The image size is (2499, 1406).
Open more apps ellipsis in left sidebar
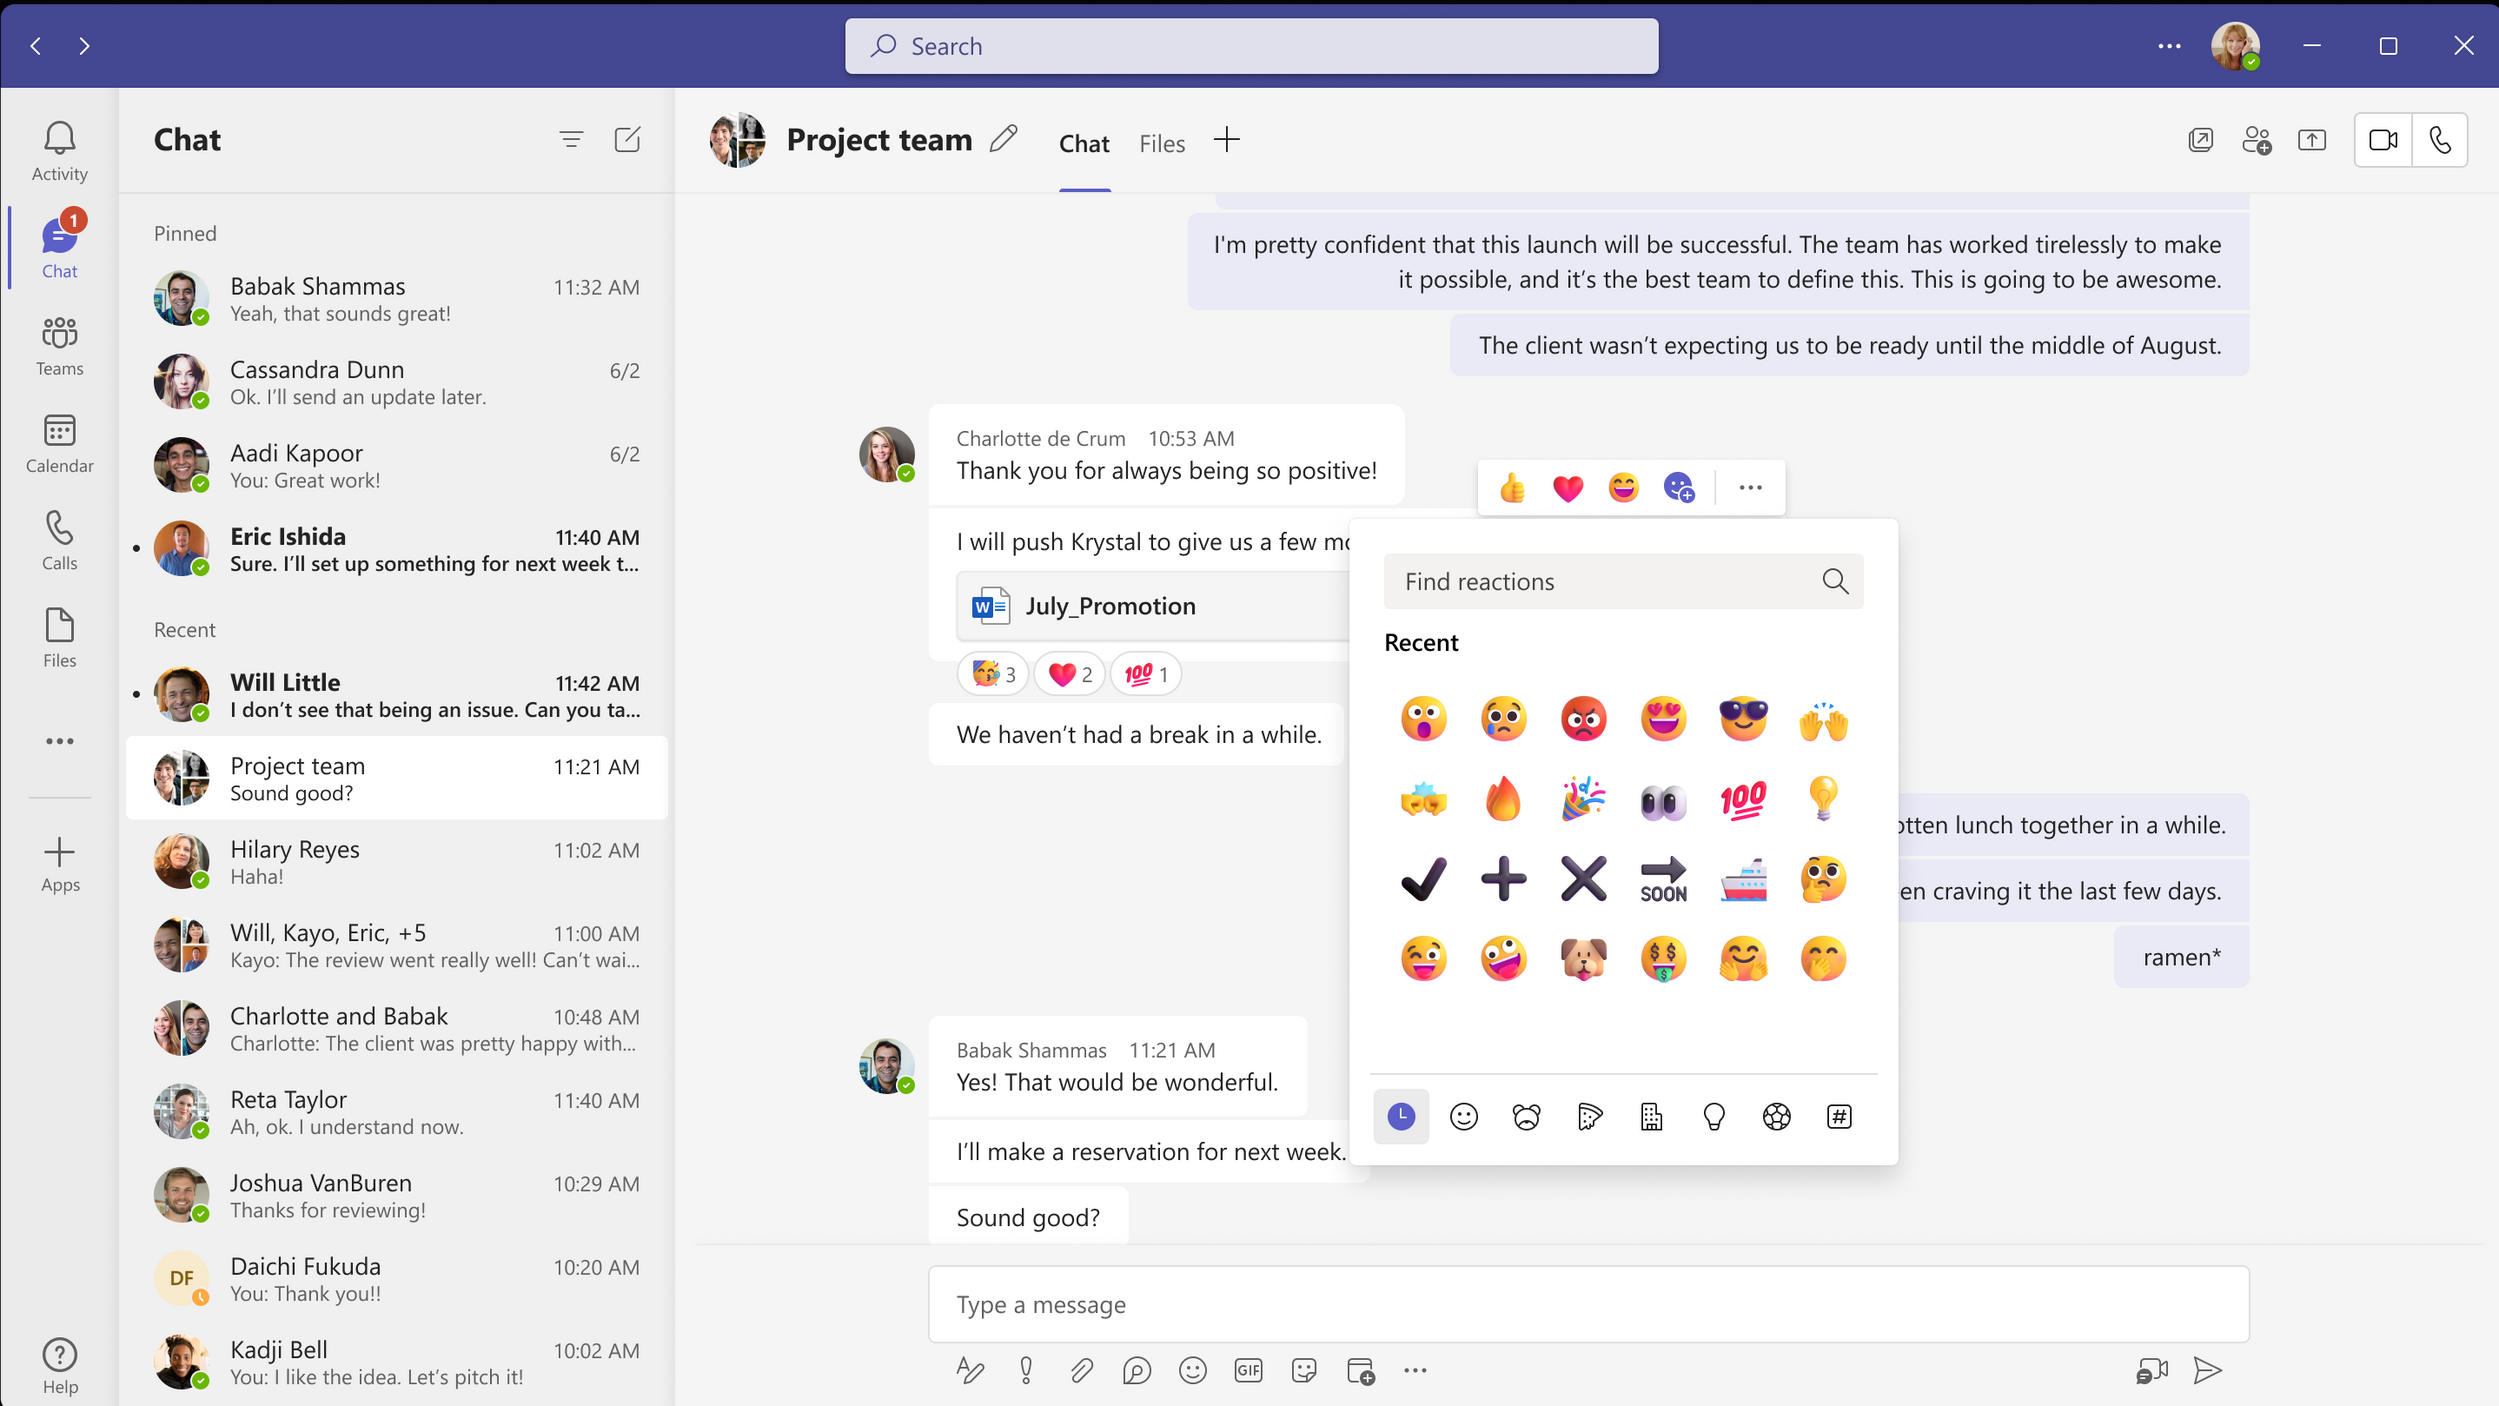pyautogui.click(x=60, y=741)
